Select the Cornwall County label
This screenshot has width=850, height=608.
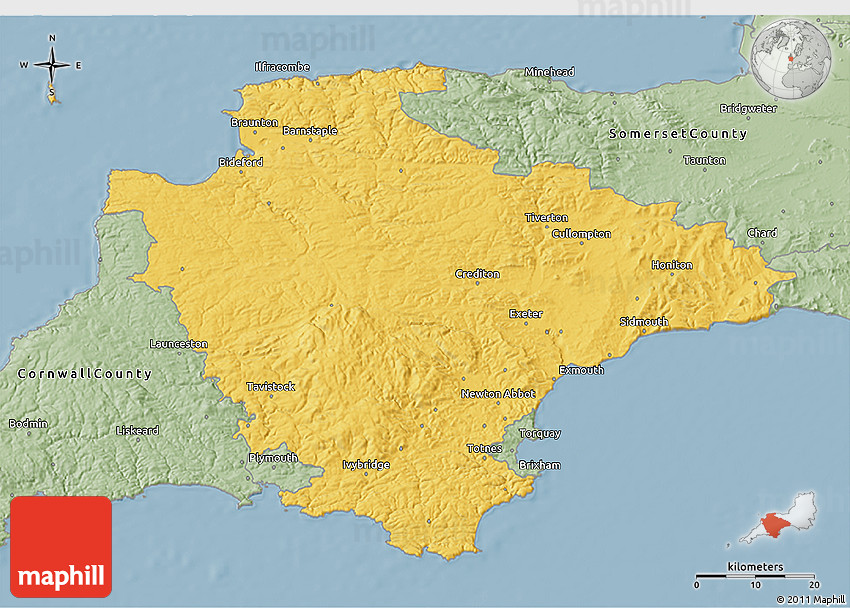pyautogui.click(x=85, y=374)
